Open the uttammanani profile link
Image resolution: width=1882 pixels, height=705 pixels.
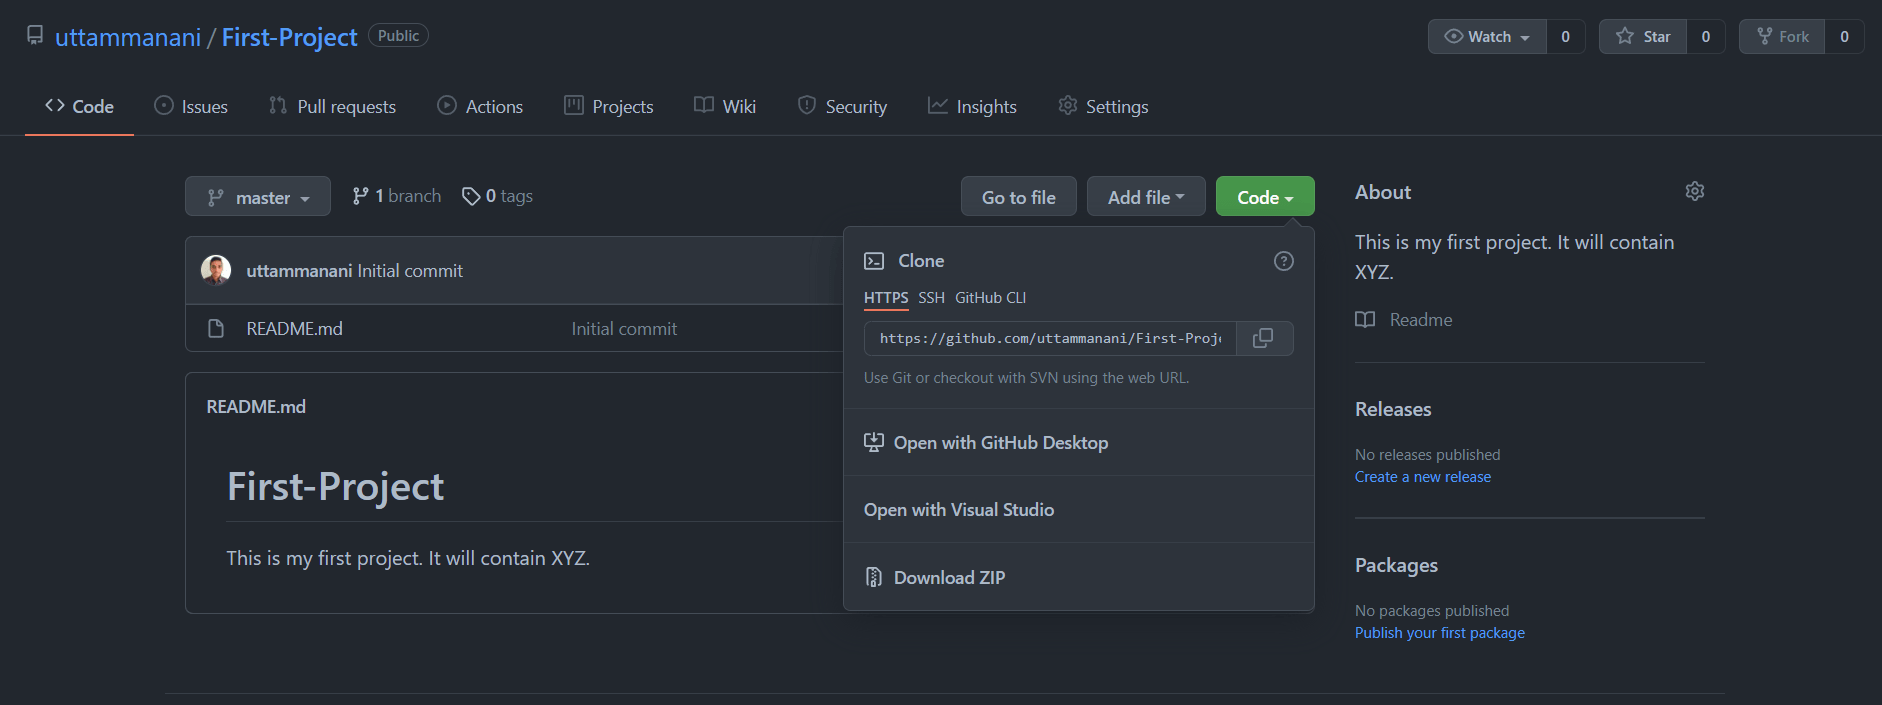pyautogui.click(x=128, y=38)
